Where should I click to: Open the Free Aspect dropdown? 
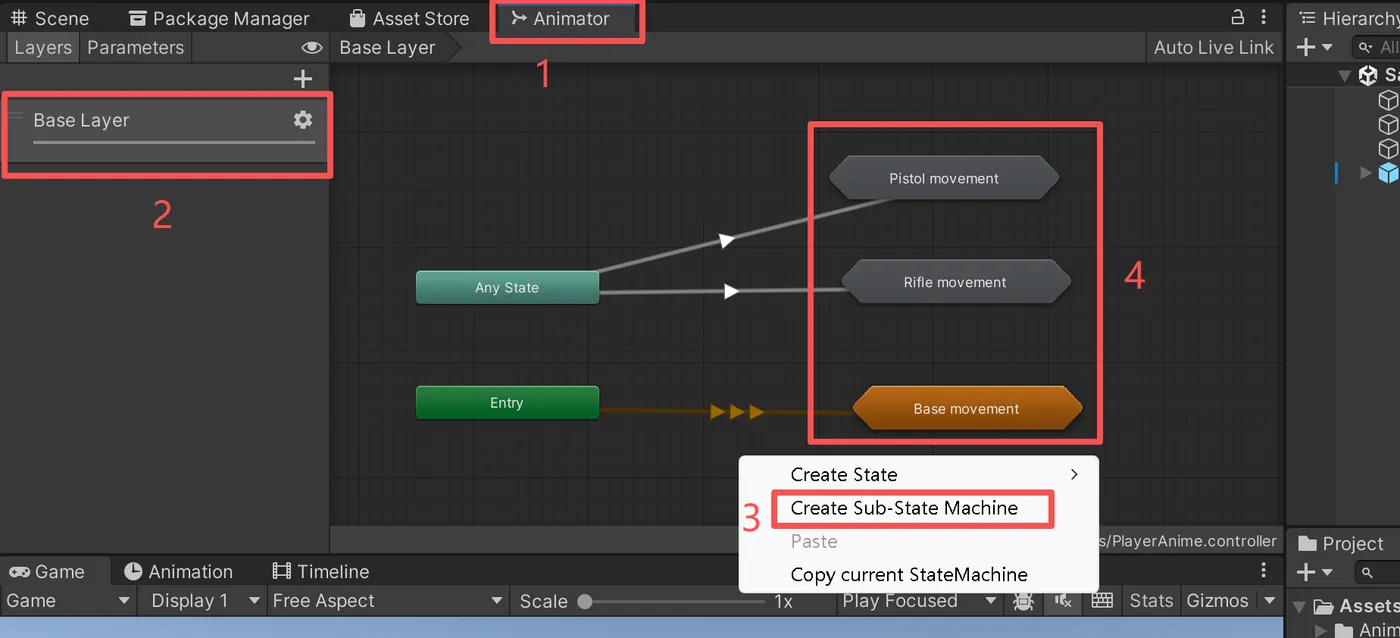click(387, 601)
